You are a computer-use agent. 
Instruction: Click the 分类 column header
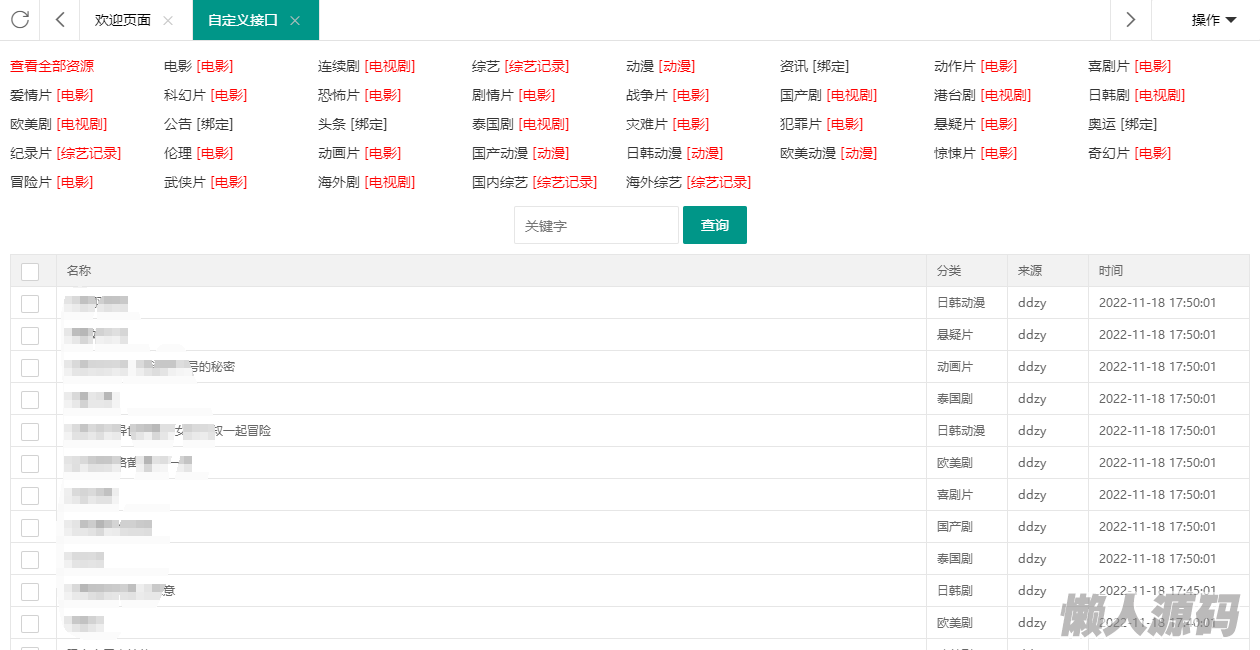coord(948,271)
